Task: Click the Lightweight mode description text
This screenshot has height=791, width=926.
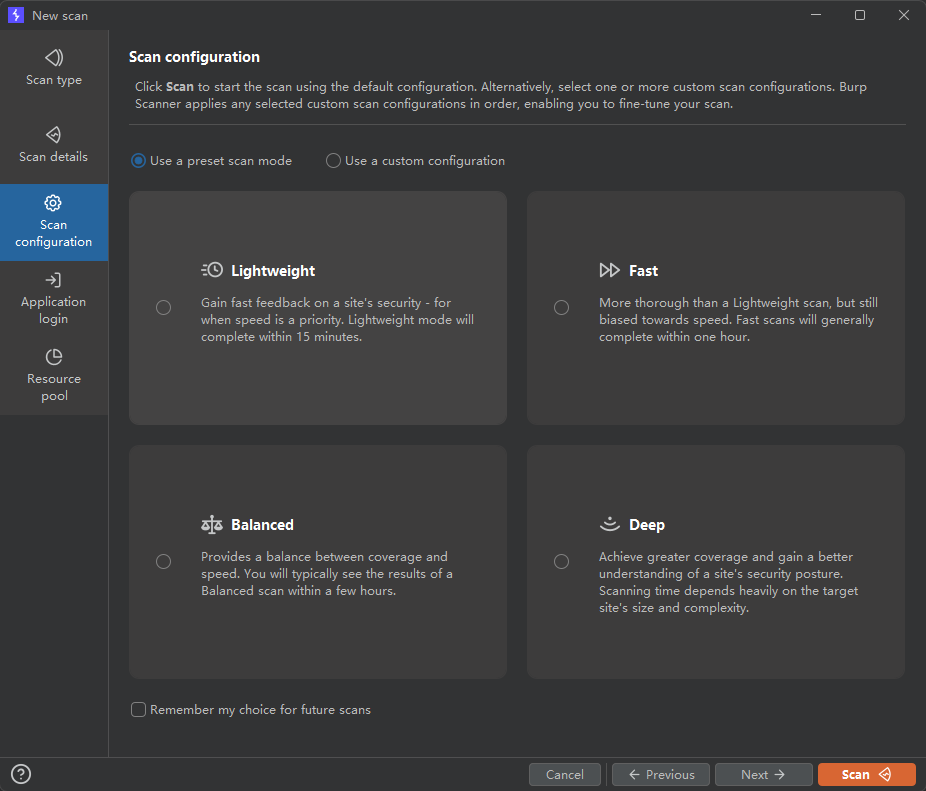Action: [337, 320]
